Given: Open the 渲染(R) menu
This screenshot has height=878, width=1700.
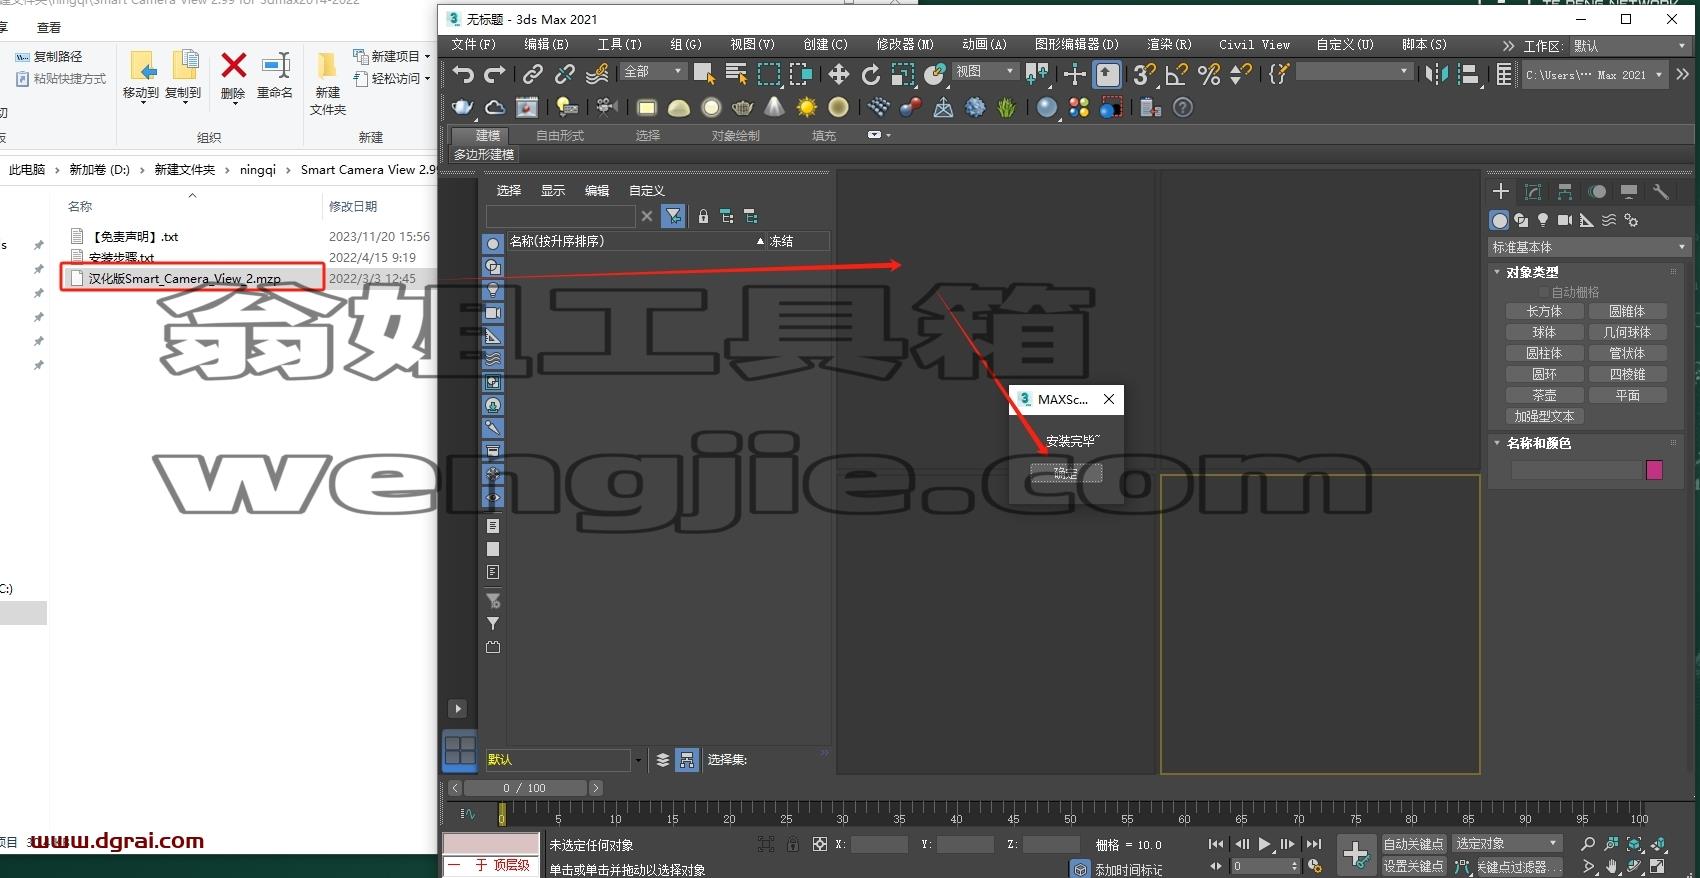Looking at the screenshot, I should (x=1169, y=44).
